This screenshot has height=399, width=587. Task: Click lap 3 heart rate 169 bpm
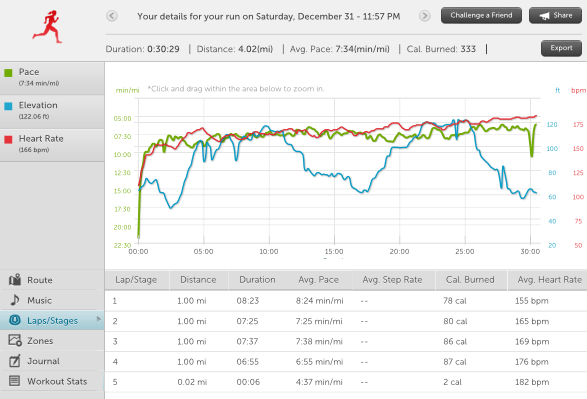532,341
